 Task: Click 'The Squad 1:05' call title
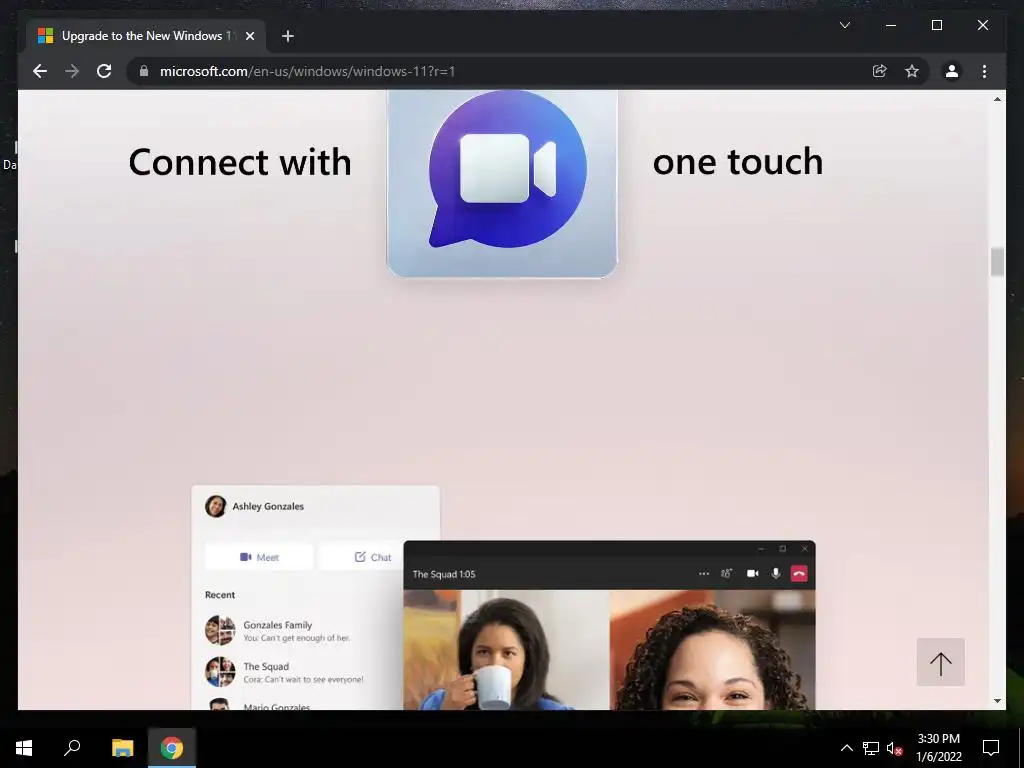[444, 574]
